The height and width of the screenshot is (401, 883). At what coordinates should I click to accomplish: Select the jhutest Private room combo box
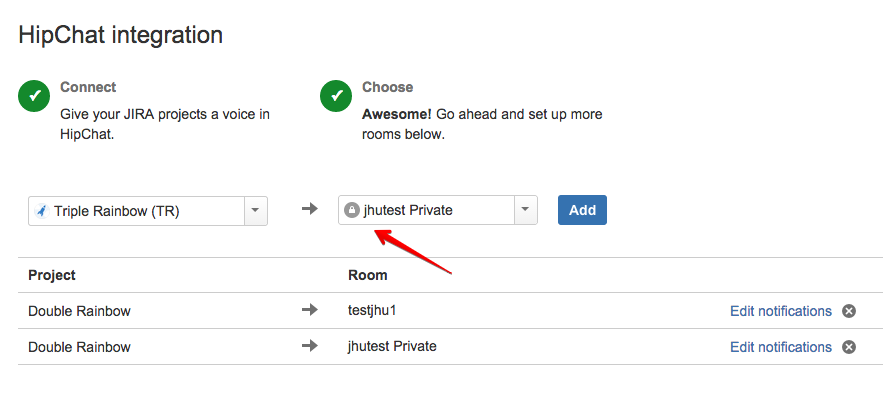tap(438, 210)
